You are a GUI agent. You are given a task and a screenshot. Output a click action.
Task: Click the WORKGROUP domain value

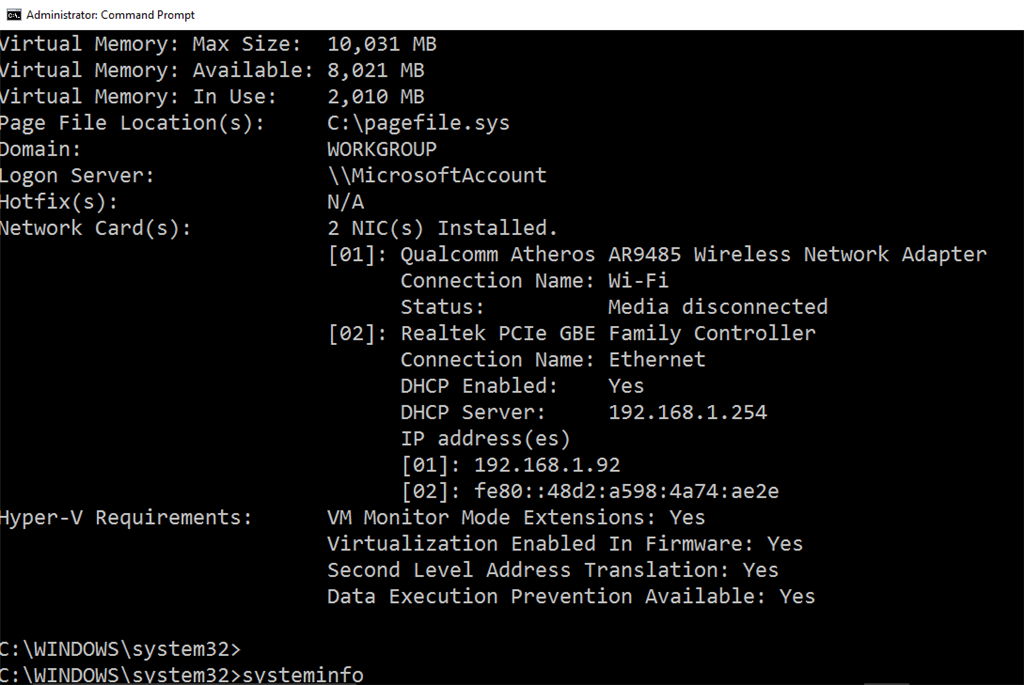[x=382, y=149]
